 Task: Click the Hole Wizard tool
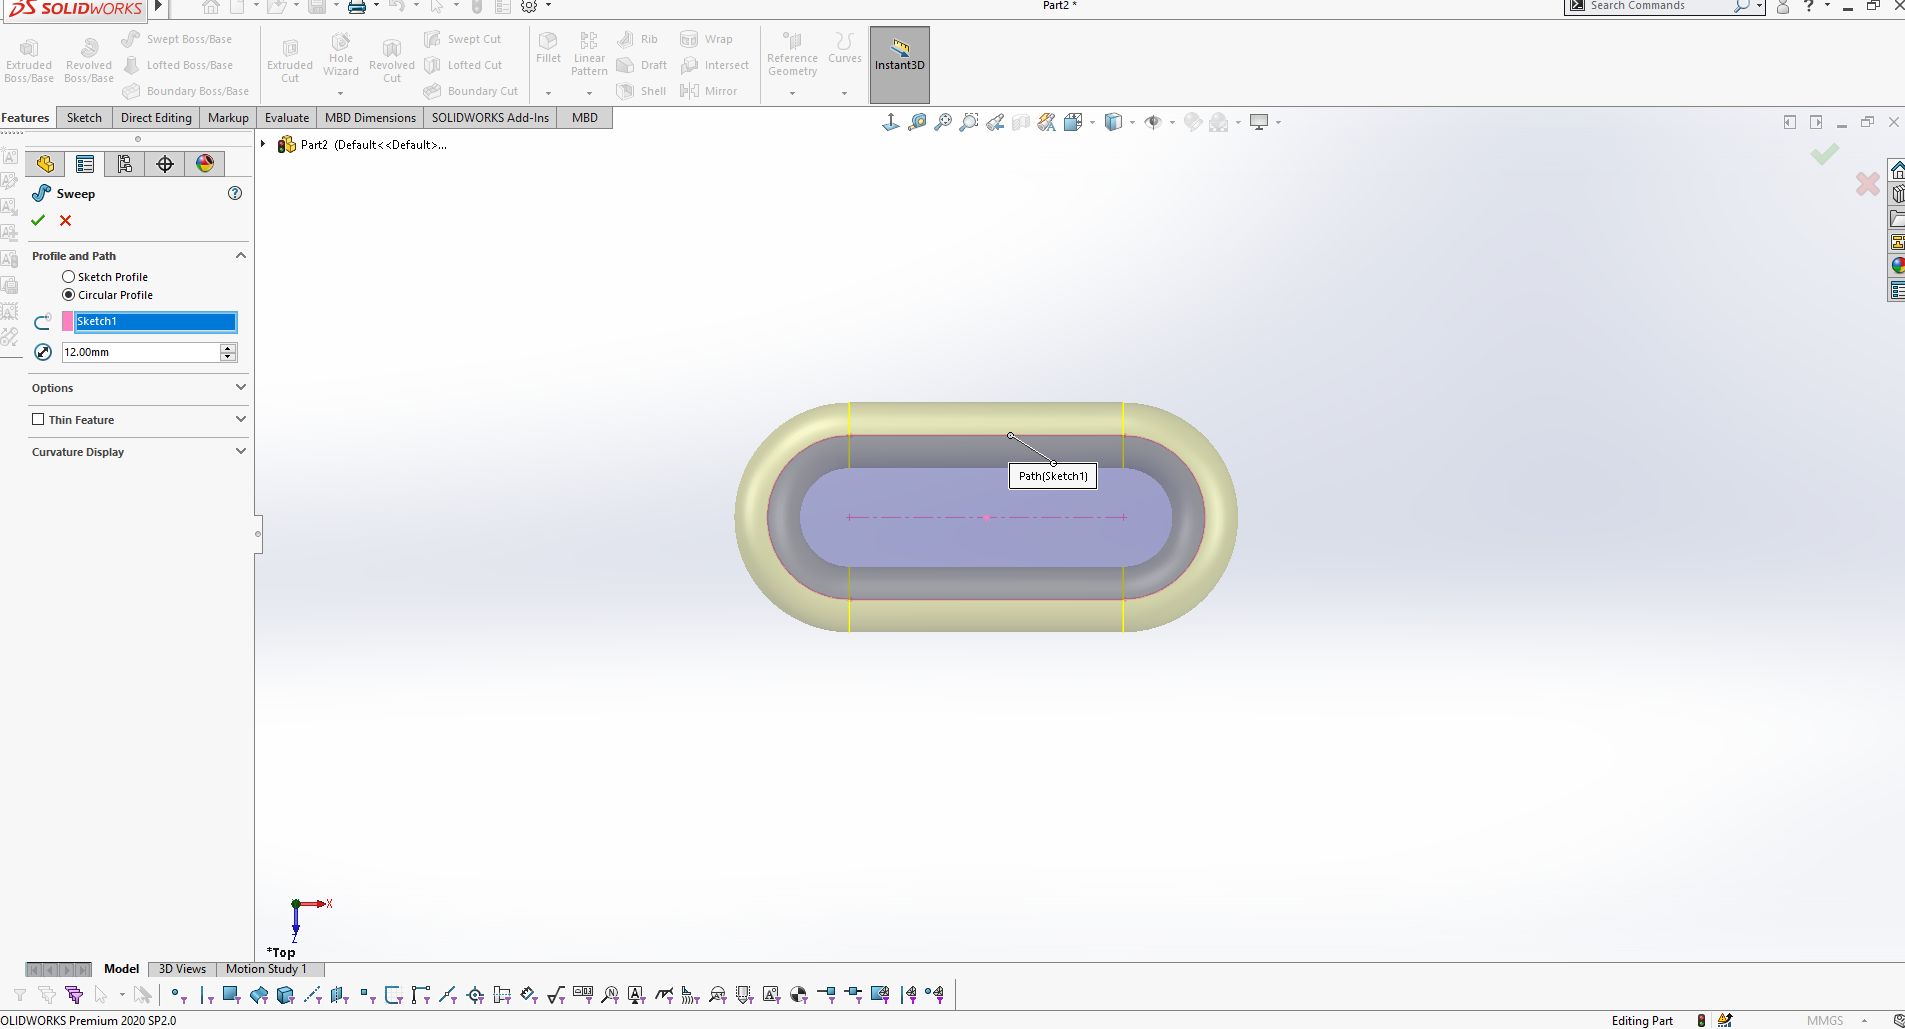coord(341,55)
